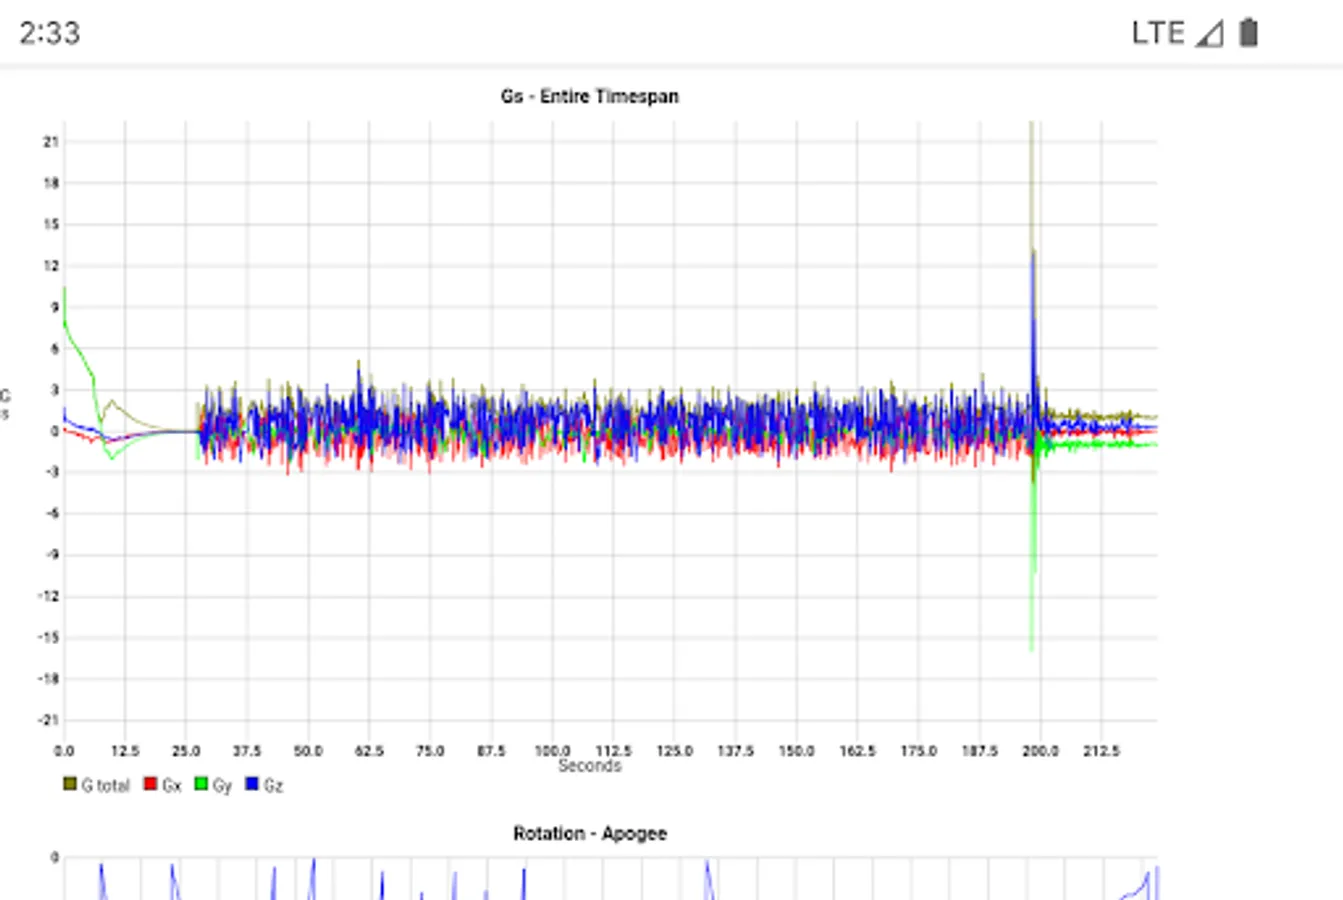Click the 'Gs - Entire Timespan' chart title
Screen dimensions: 1343x900
(x=590, y=96)
